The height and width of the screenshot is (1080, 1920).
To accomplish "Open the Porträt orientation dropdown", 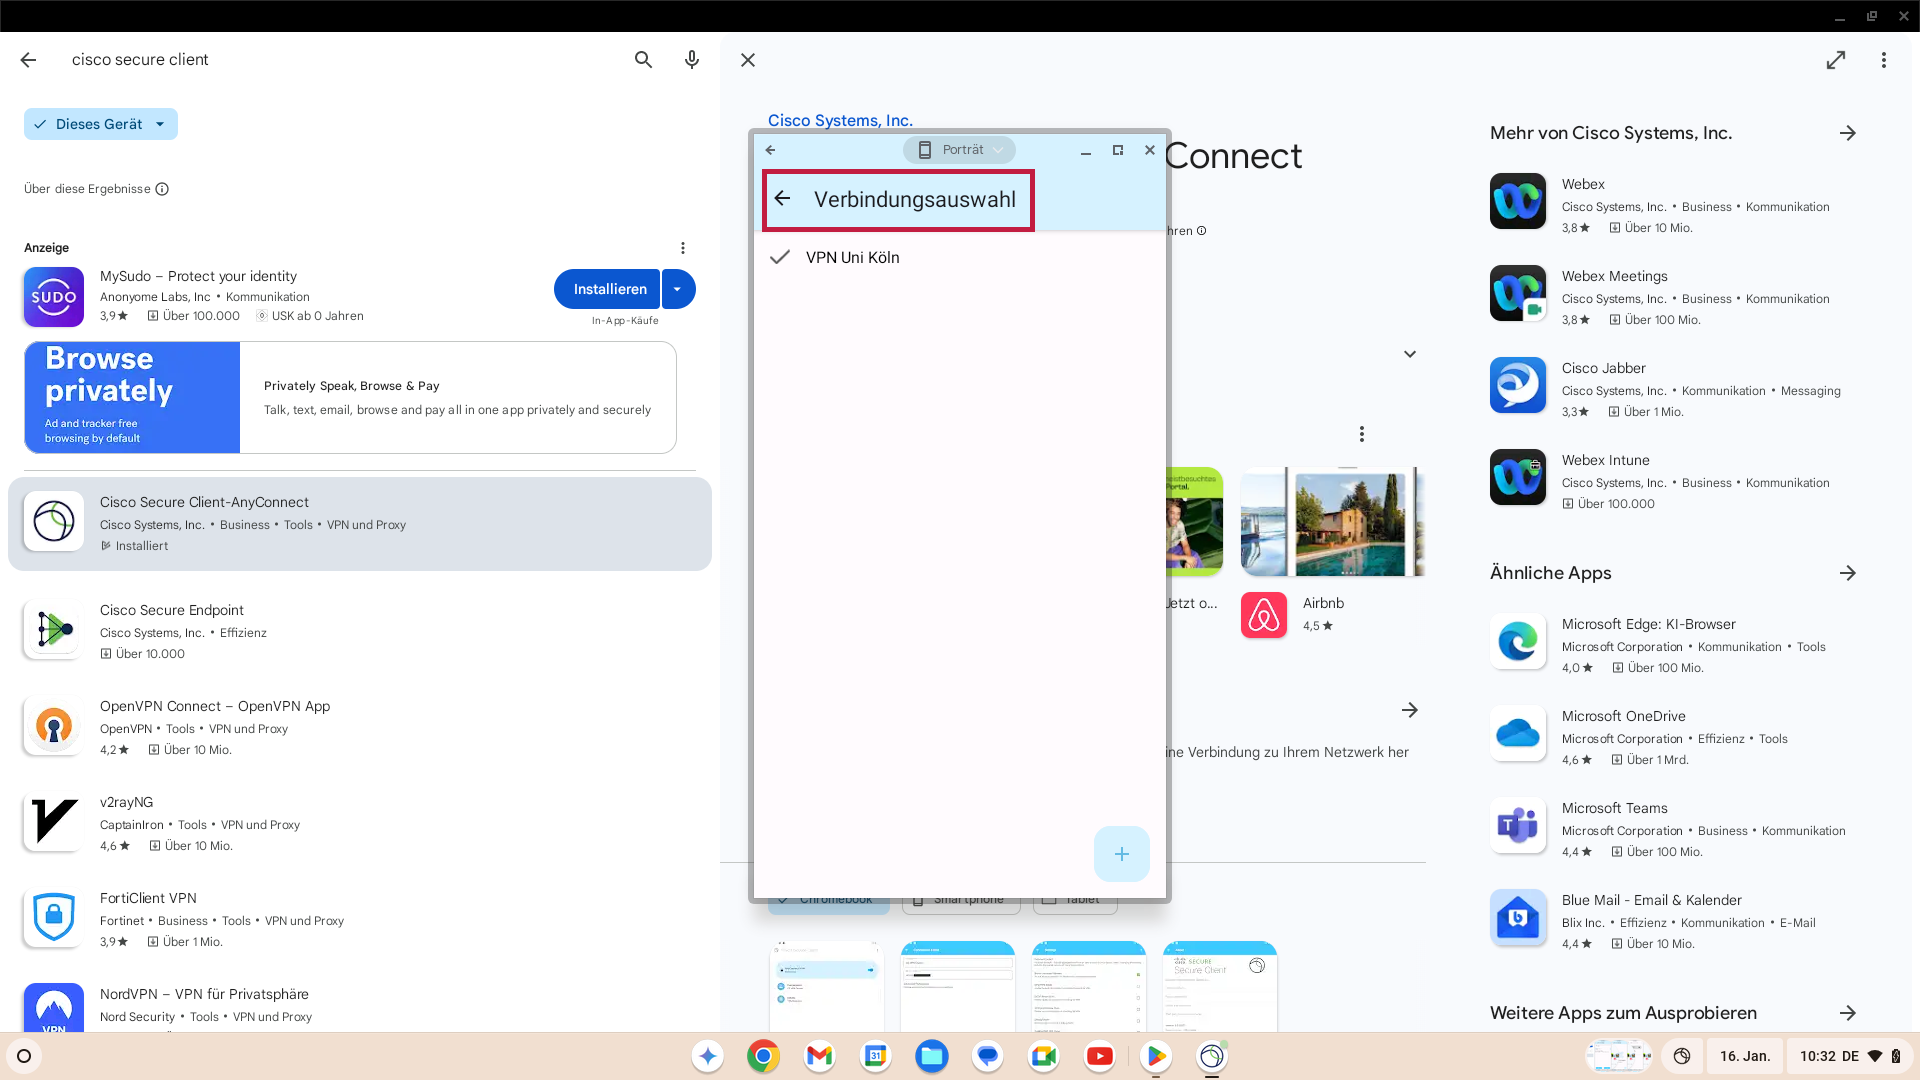I will pyautogui.click(x=959, y=150).
